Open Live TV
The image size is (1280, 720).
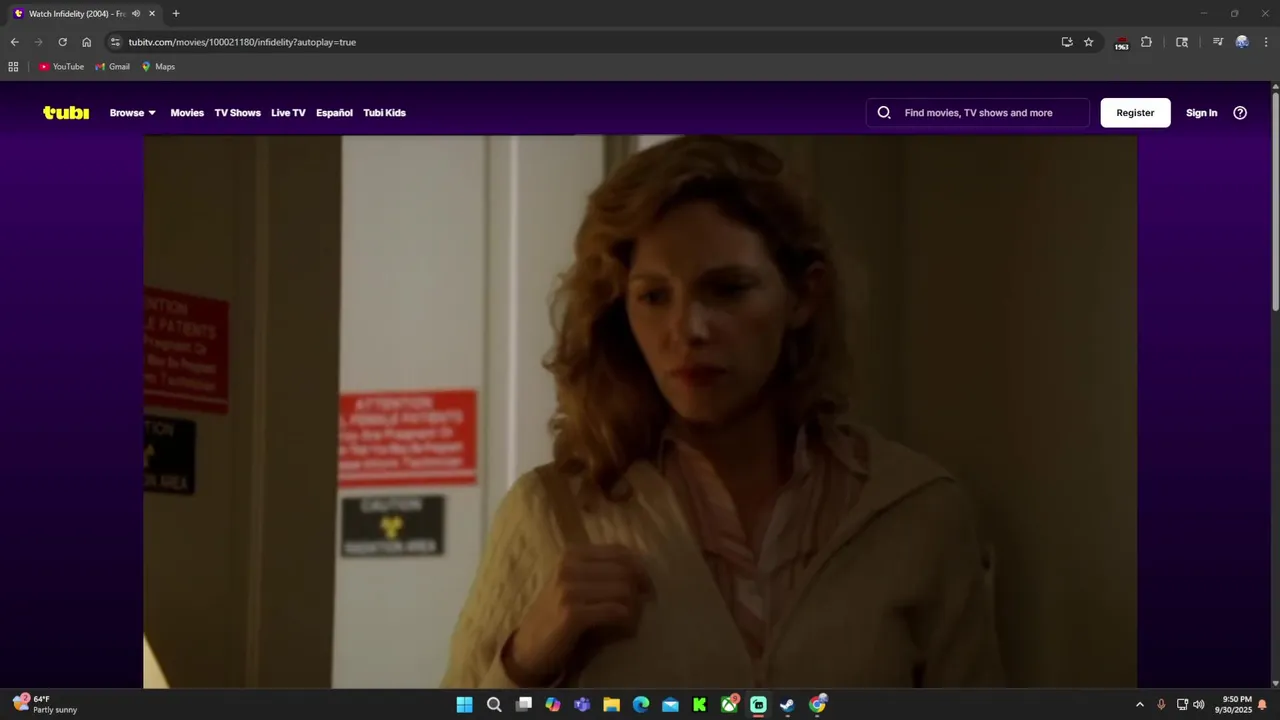(x=288, y=113)
